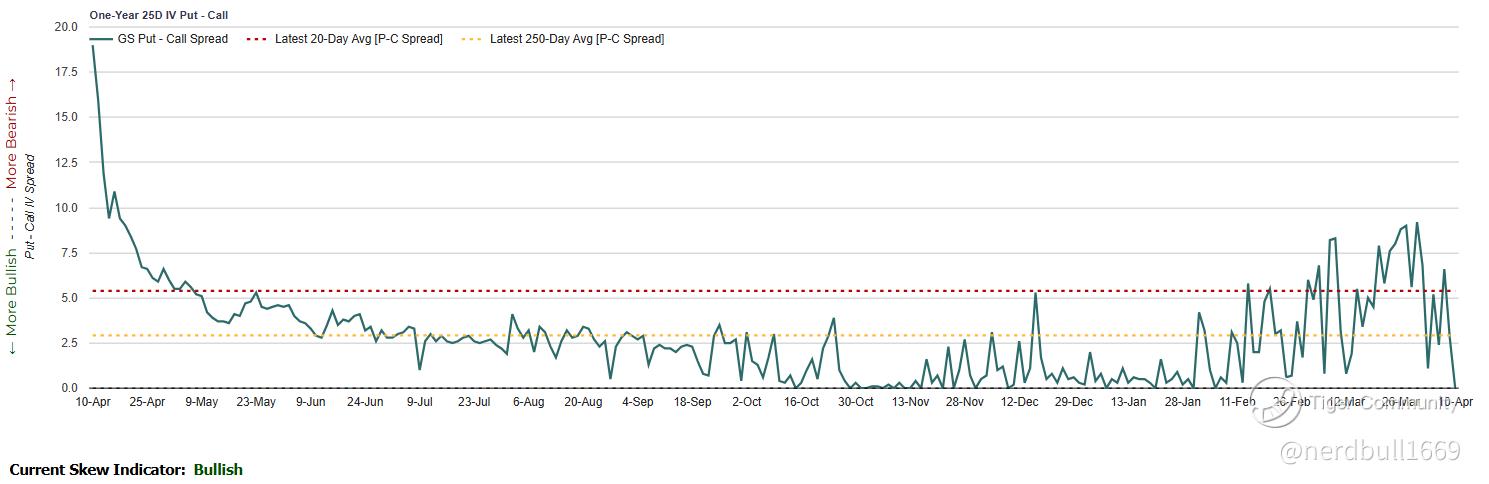1489x484 pixels.
Task: Click the 10-Apr label at the start of the x-axis
Action: (93, 402)
